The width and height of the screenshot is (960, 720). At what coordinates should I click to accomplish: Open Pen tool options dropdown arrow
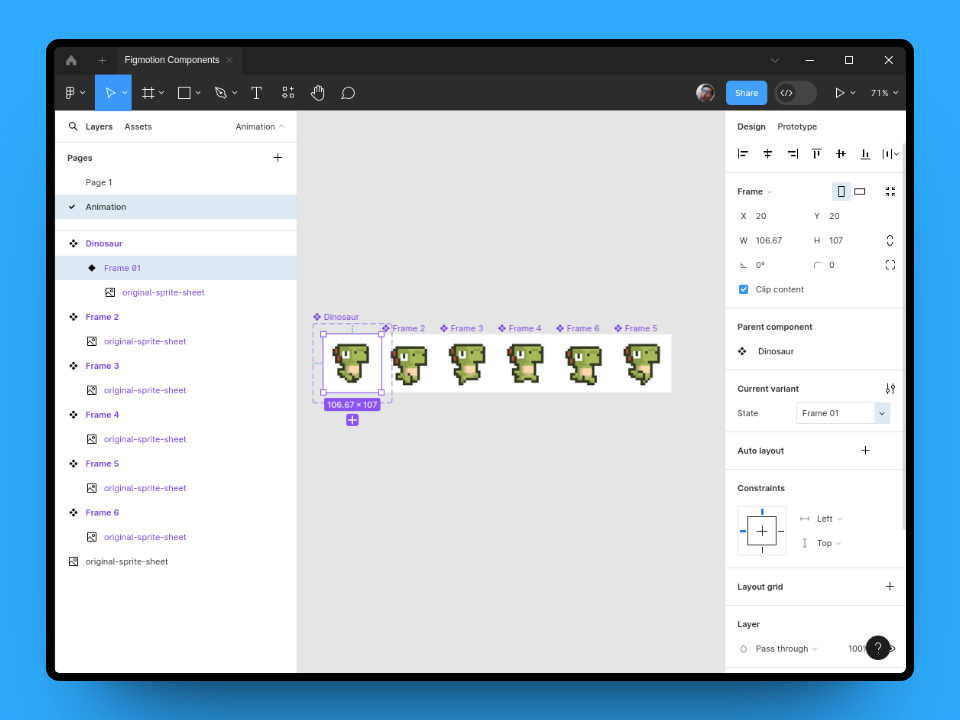tap(234, 93)
